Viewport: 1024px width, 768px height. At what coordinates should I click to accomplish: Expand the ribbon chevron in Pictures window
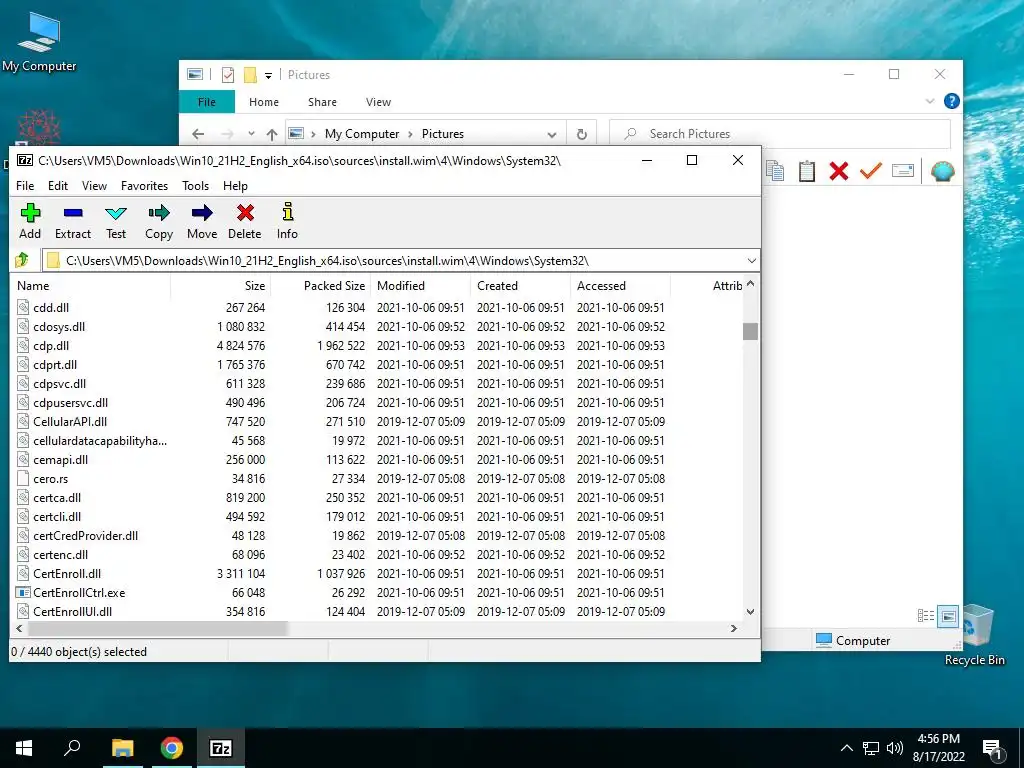click(x=930, y=101)
